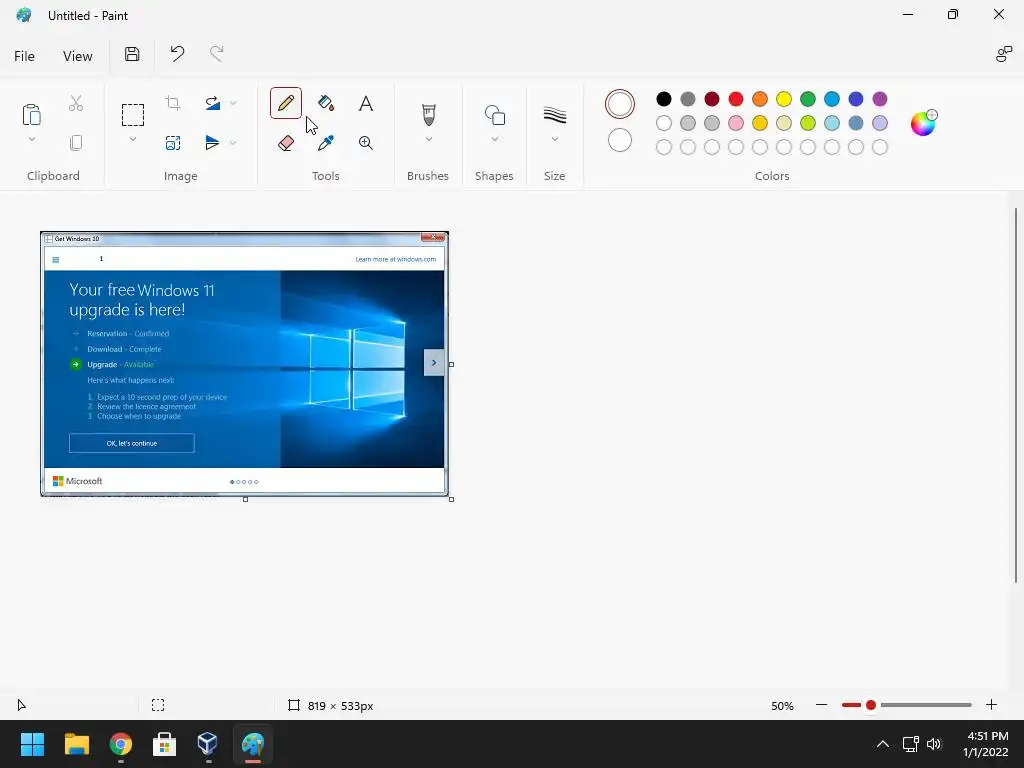Open the line Size icon
Screen dimensions: 1024x768
pos(554,115)
